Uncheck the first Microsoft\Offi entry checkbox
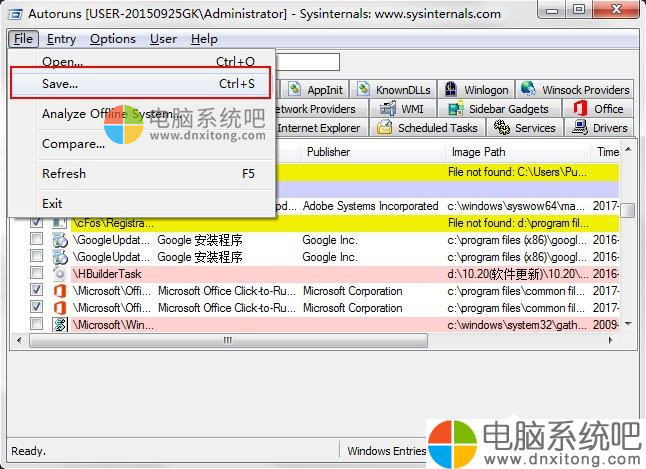This screenshot has width=646, height=469. point(36,290)
